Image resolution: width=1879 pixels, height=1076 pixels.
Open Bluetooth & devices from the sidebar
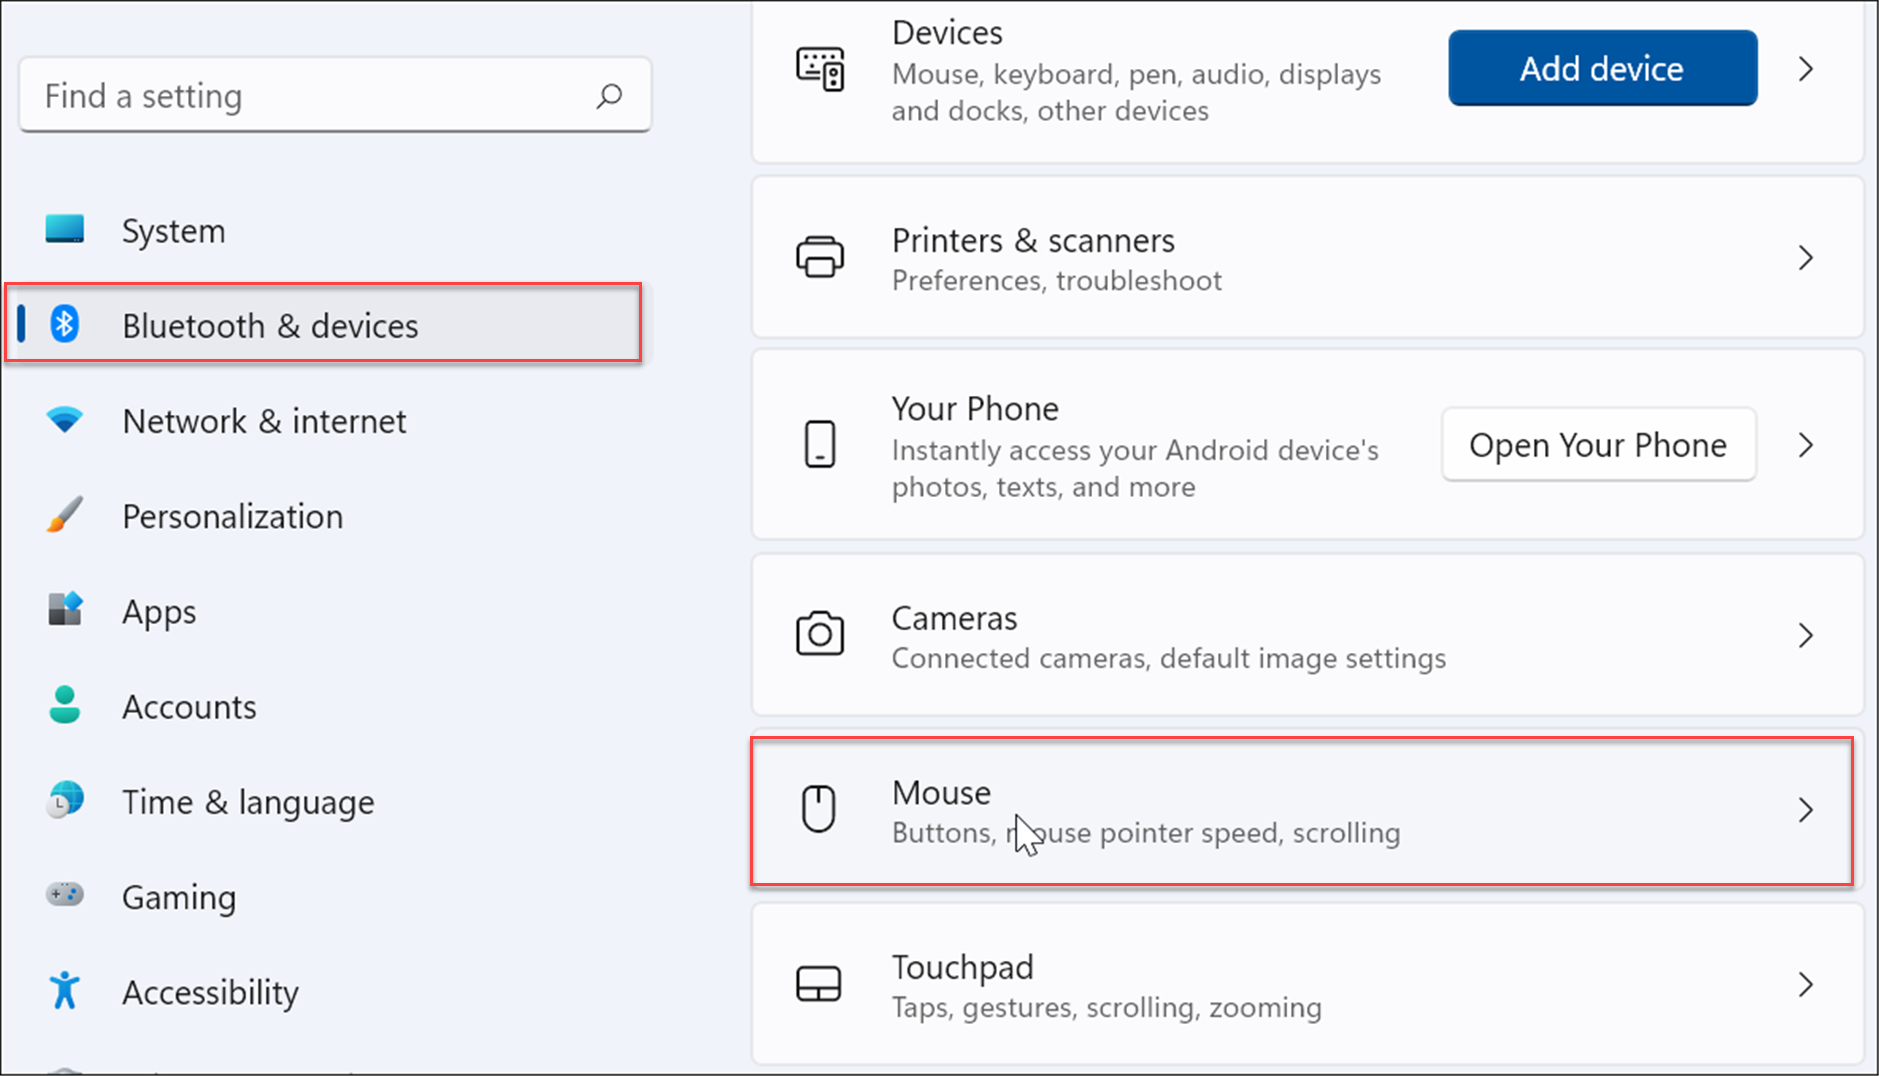coord(270,324)
